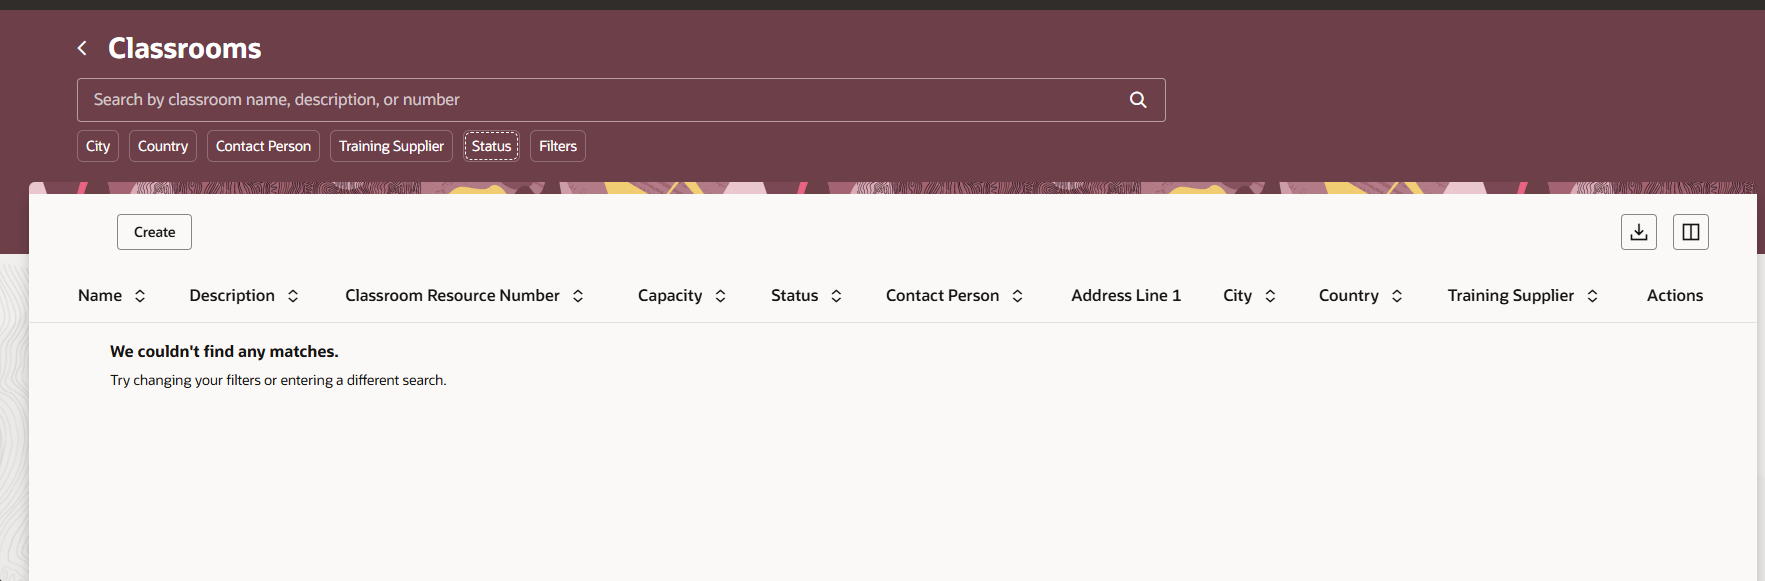1765x581 pixels.
Task: Open the manage columns icon
Action: tap(1691, 232)
